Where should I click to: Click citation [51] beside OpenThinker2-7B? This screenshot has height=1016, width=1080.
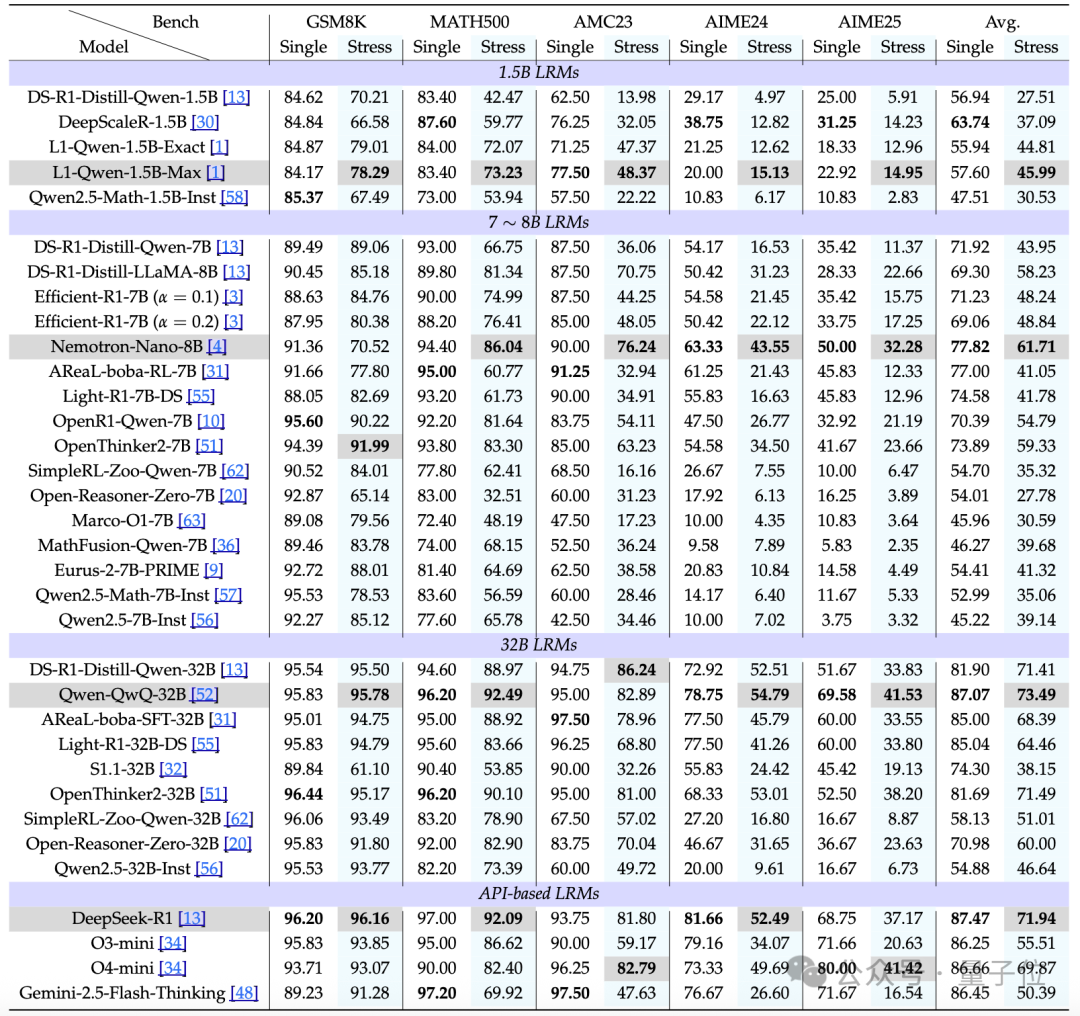click(209, 446)
